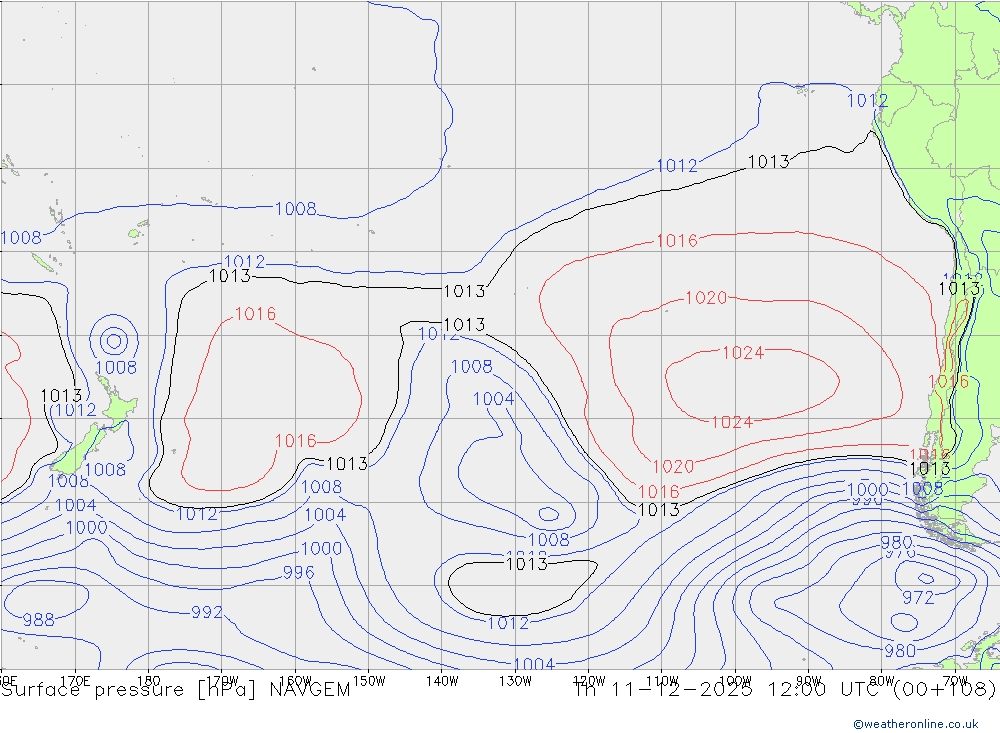The image size is (1000, 733).
Task: Select the 996 isobar label
Action: [x=298, y=572]
